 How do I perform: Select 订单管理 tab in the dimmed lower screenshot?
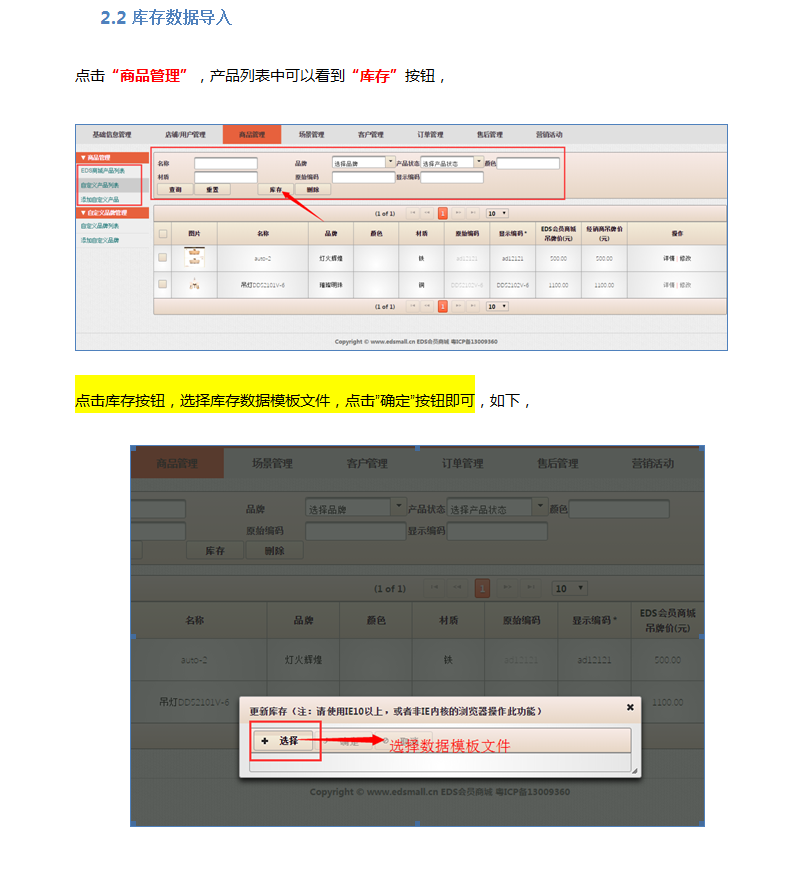pos(462,463)
